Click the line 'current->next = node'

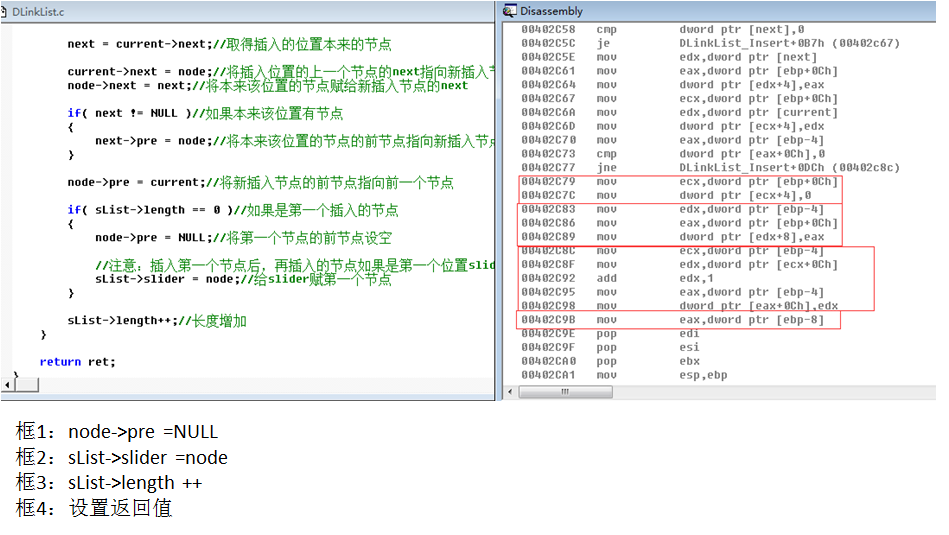(281, 71)
